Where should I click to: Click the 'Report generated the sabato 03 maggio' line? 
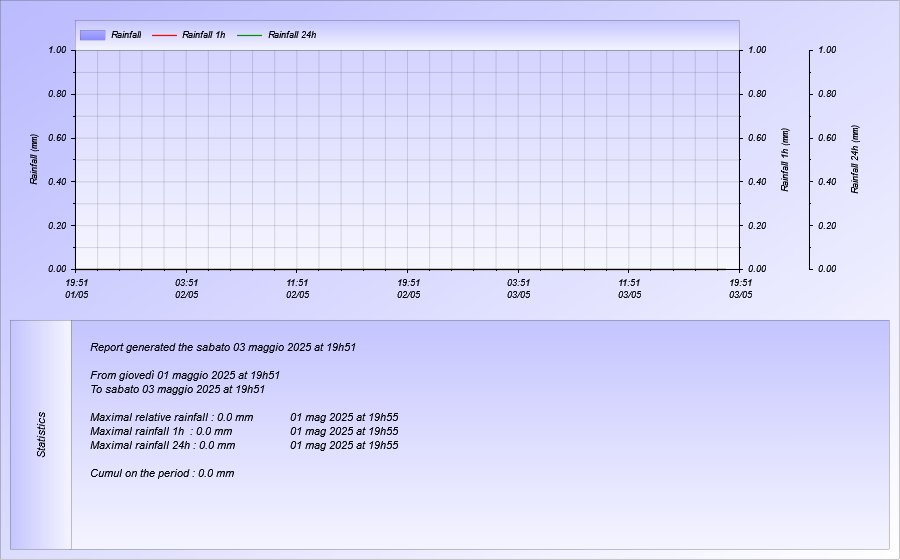pyautogui.click(x=223, y=347)
